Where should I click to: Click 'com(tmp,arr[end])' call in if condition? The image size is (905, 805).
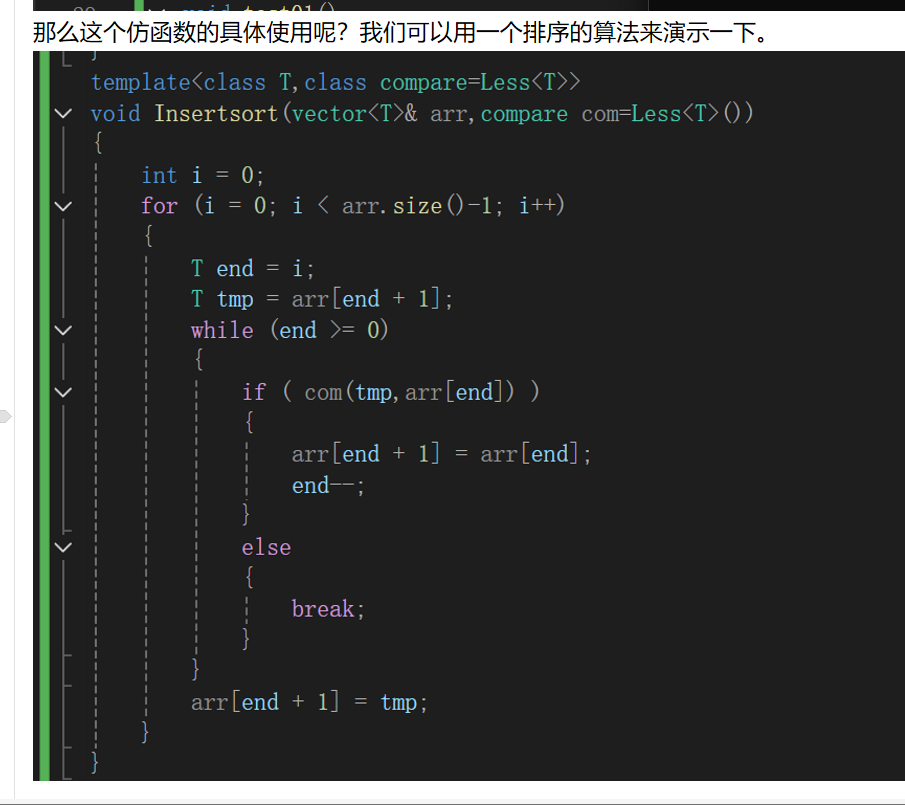click(409, 392)
